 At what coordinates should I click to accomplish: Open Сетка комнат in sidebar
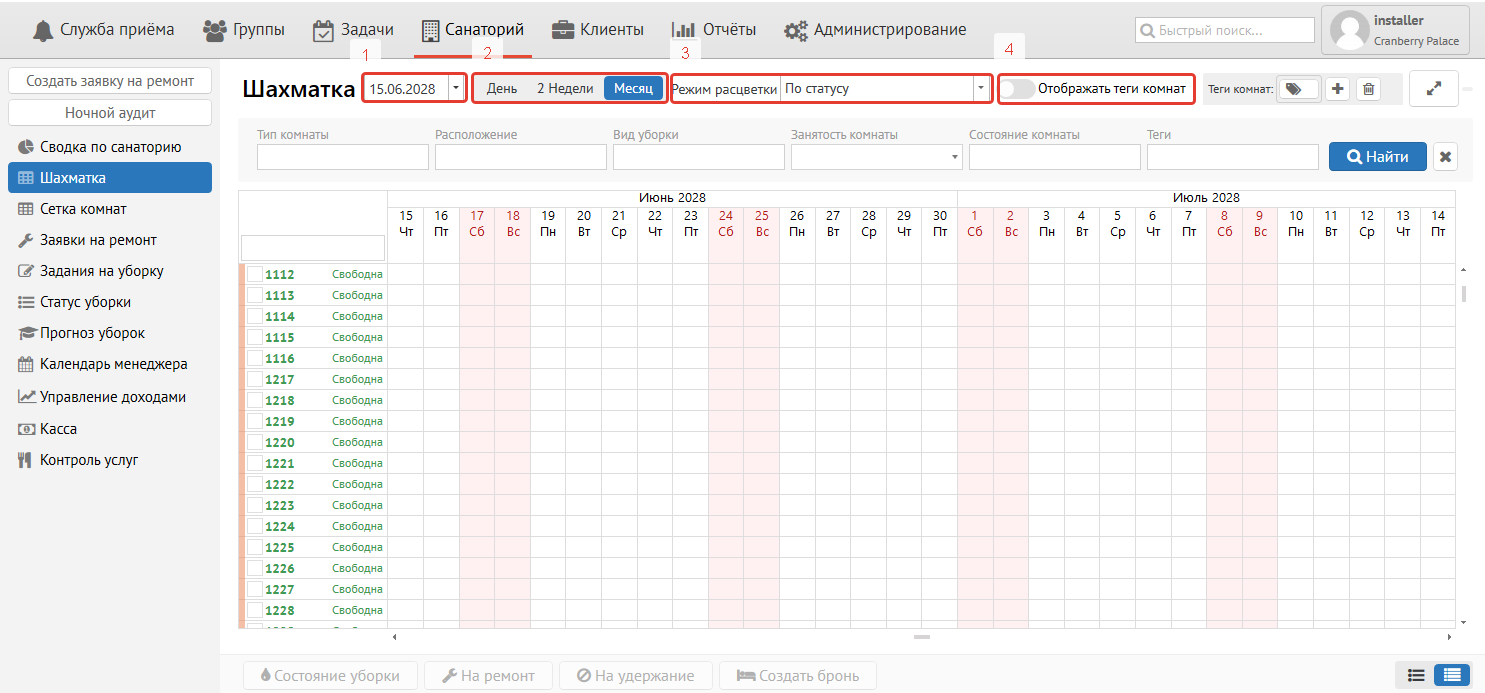coord(110,209)
